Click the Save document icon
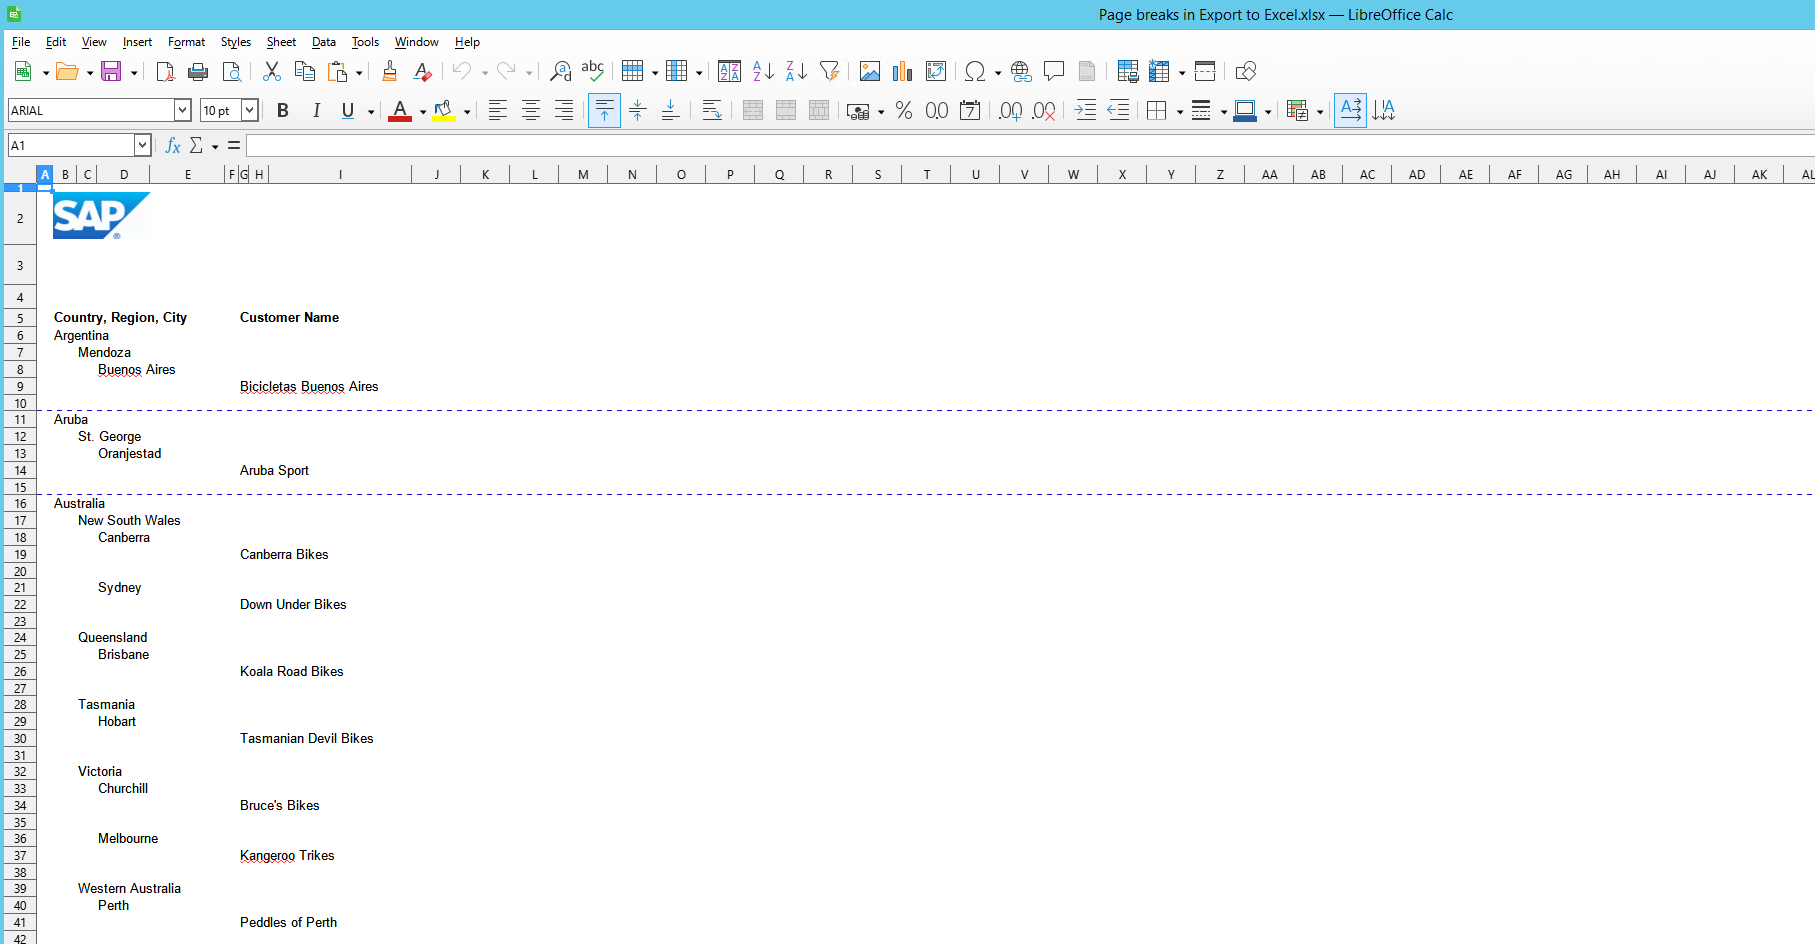This screenshot has height=945, width=1815. click(x=111, y=71)
